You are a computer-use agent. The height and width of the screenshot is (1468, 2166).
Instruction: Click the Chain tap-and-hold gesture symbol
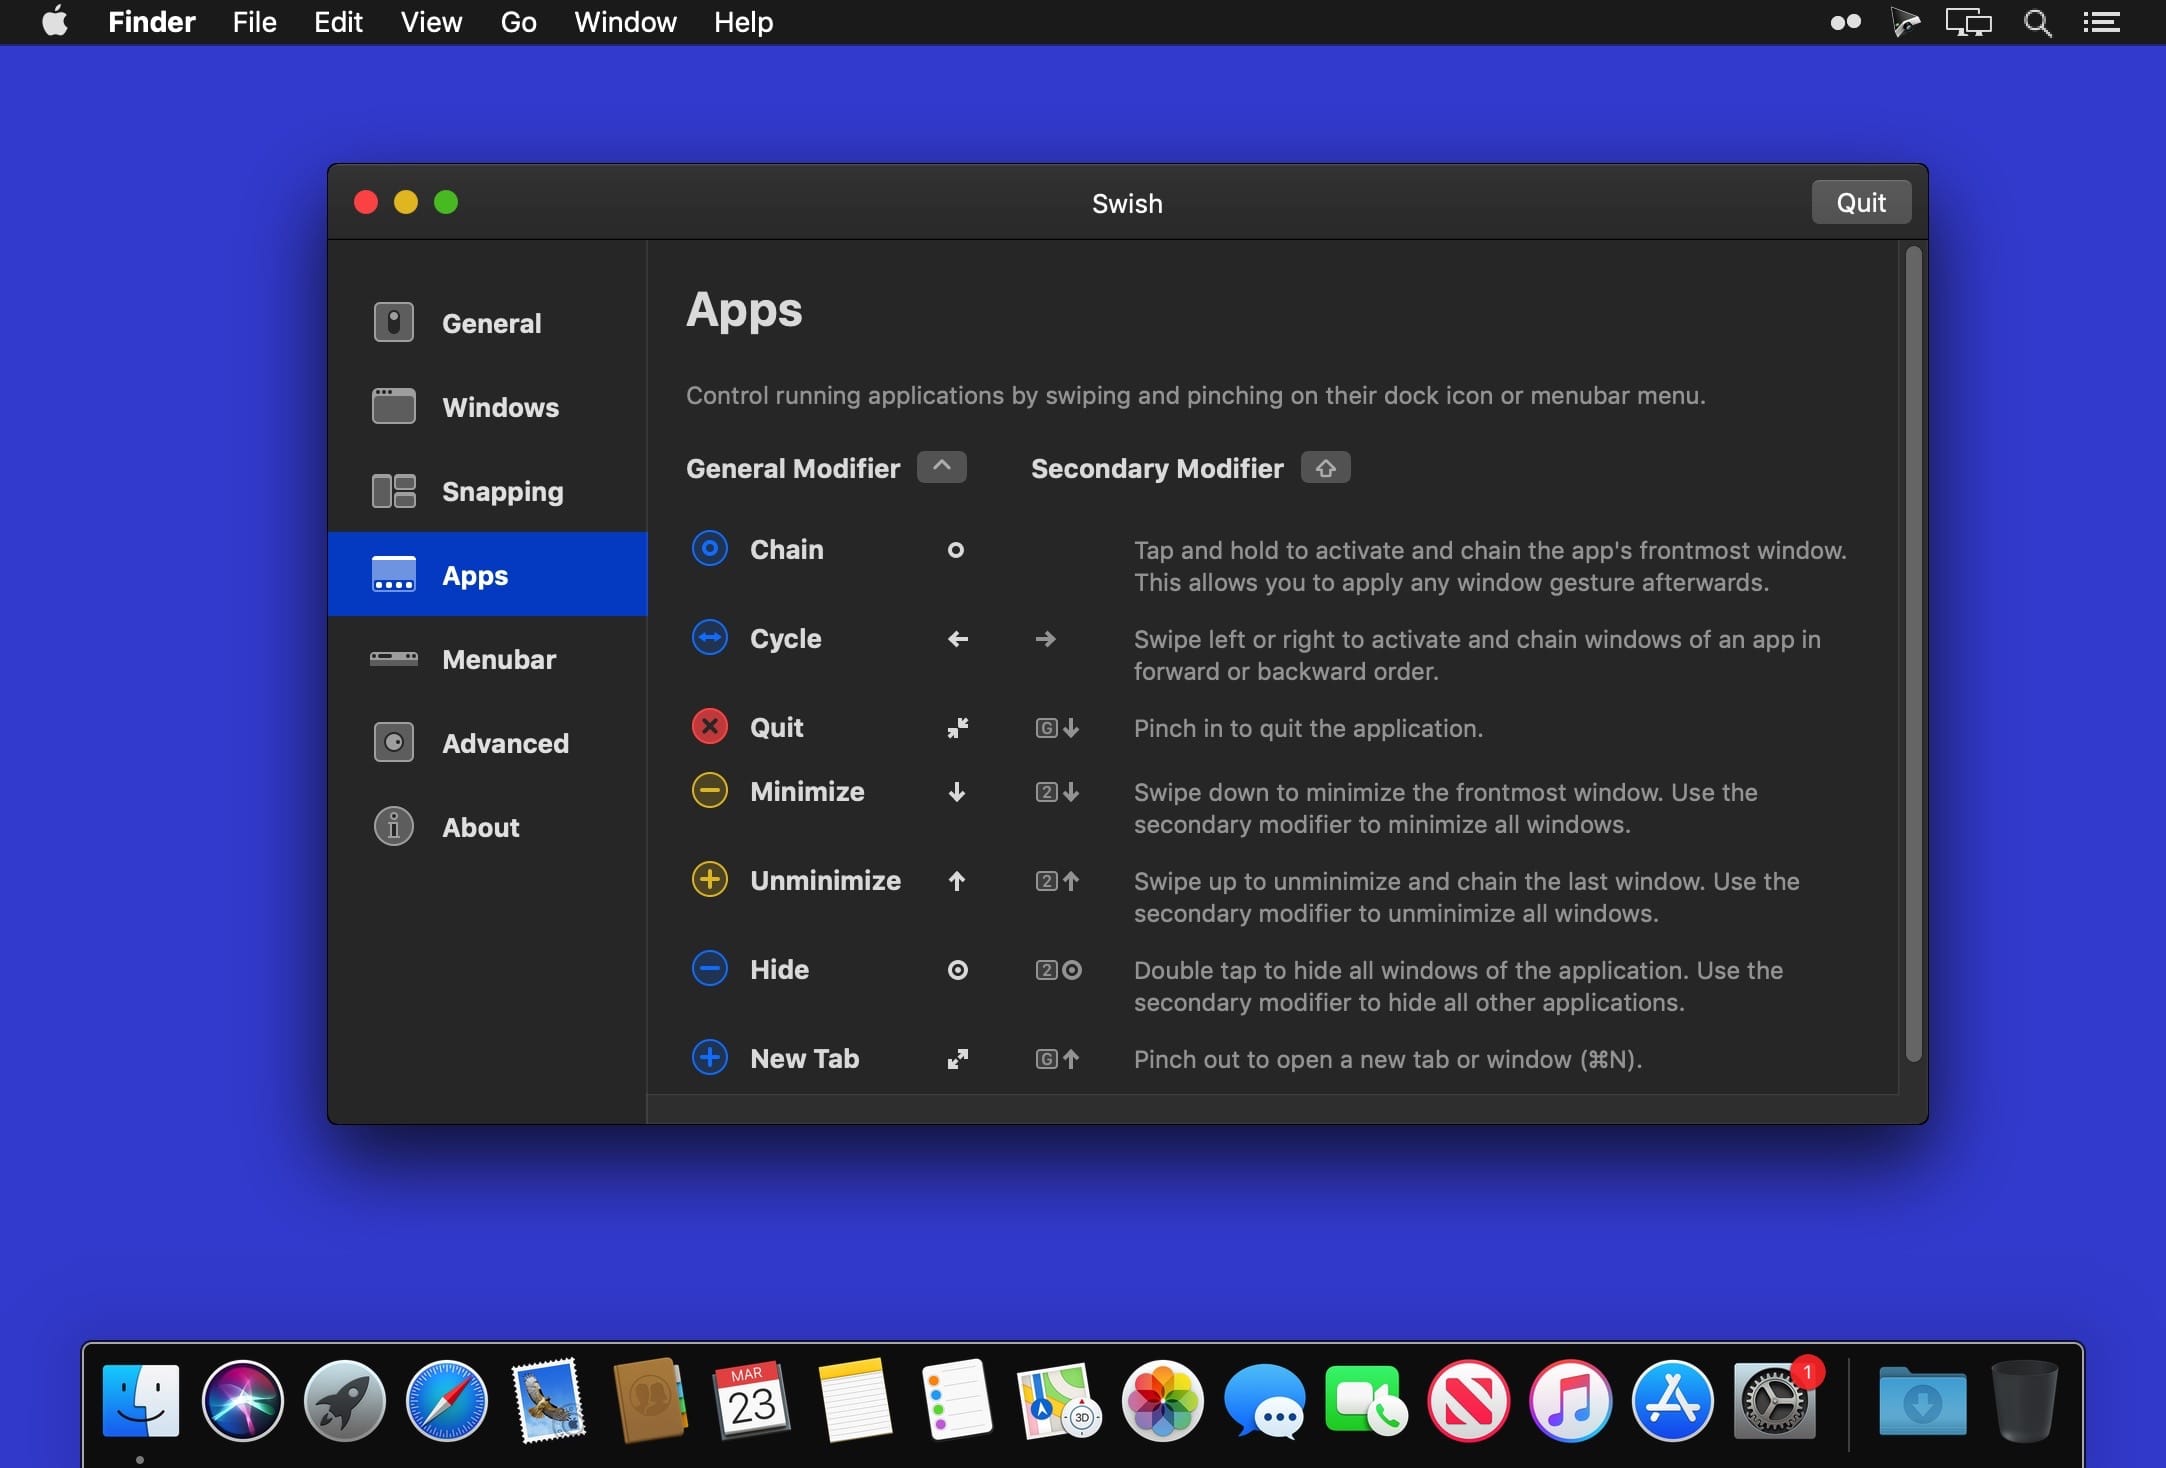coord(956,550)
